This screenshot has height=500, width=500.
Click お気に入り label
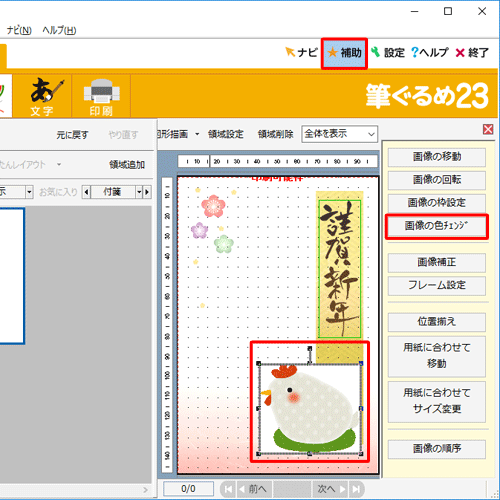point(58,192)
